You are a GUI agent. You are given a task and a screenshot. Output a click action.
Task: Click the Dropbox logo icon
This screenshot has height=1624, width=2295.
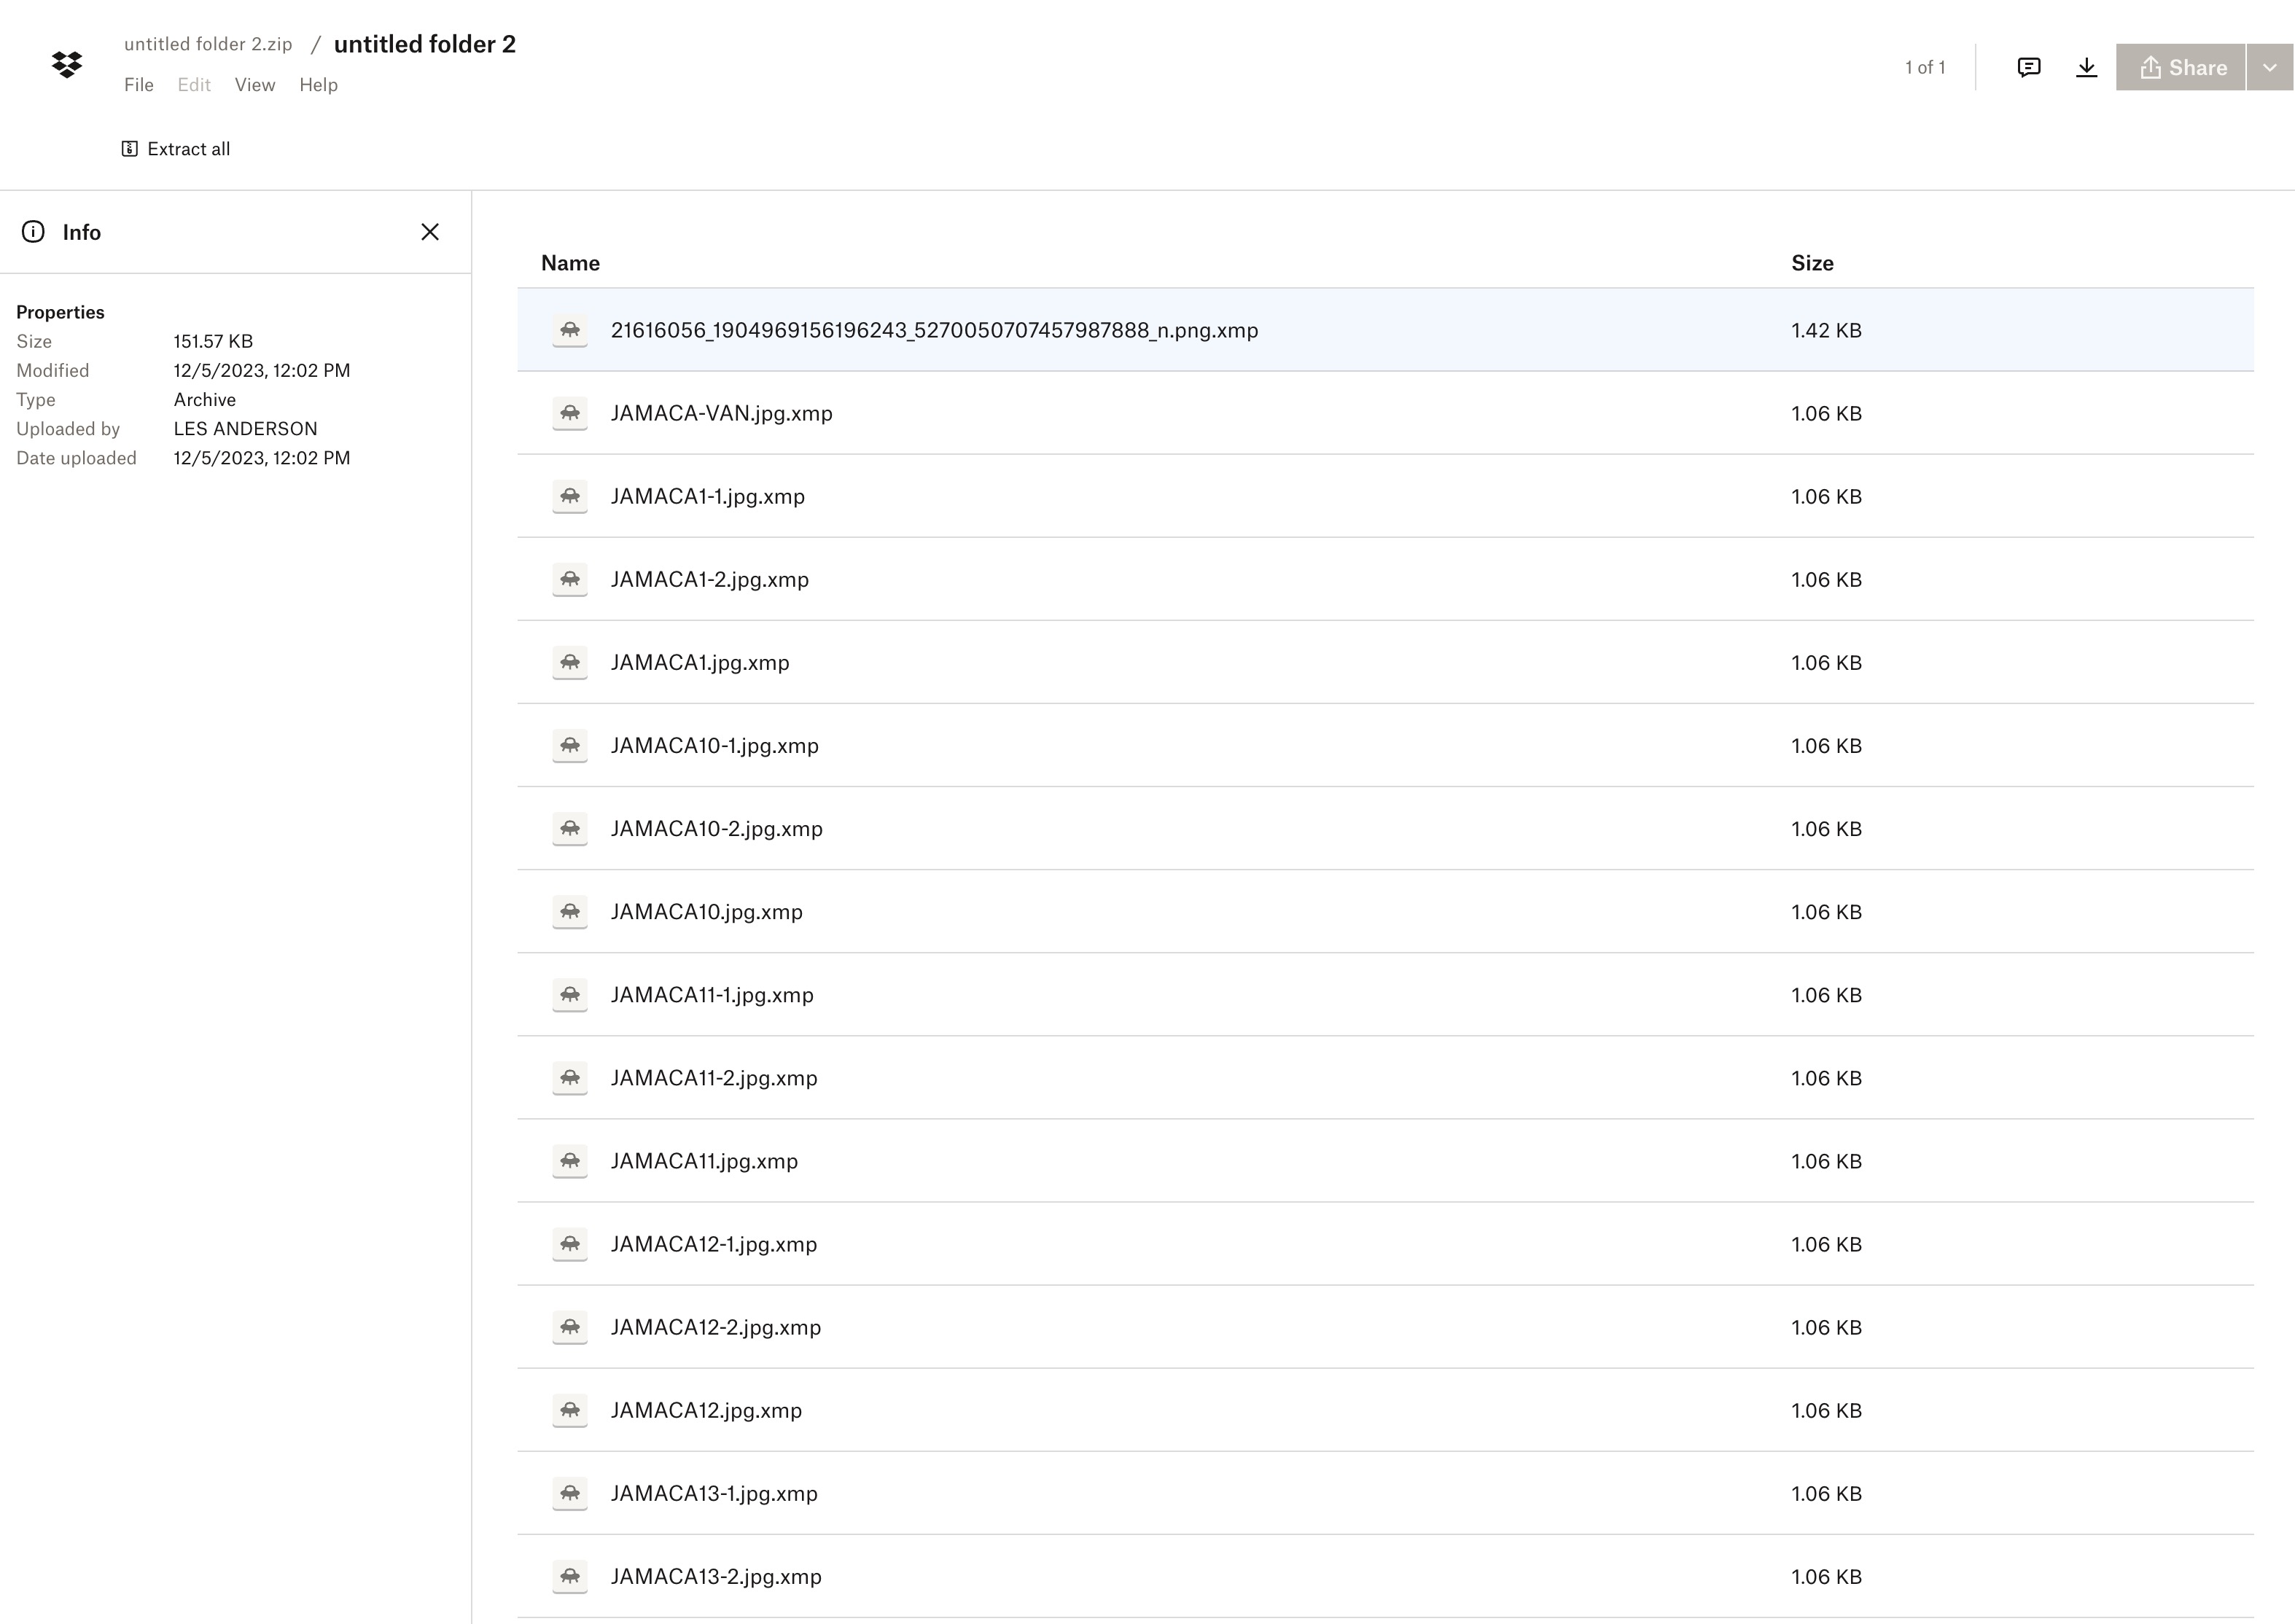pyautogui.click(x=67, y=65)
